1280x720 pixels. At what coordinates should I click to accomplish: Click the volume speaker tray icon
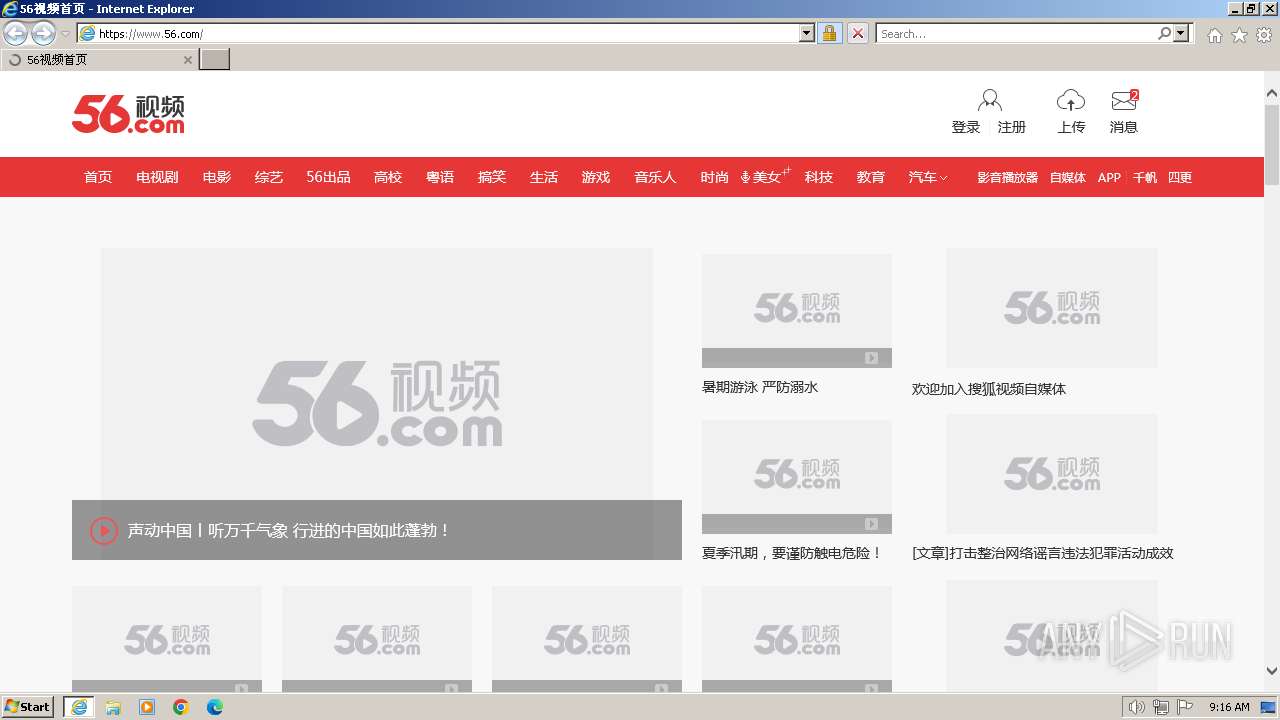(1136, 707)
